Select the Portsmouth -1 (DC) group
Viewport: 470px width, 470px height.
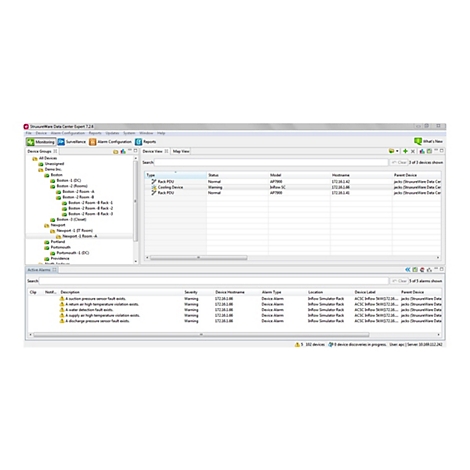click(x=73, y=253)
